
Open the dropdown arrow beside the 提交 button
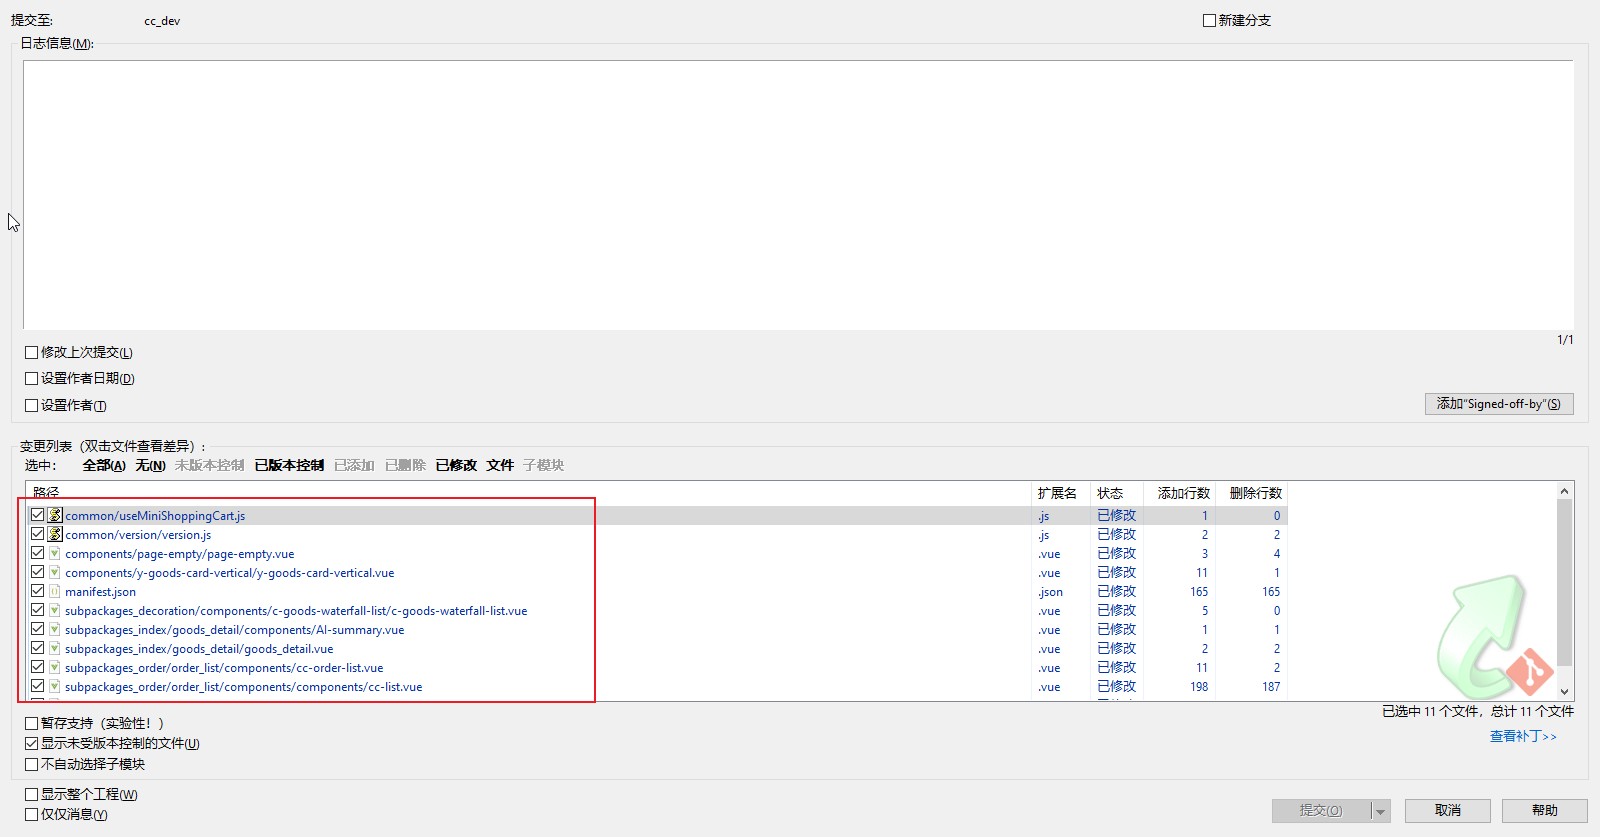coord(1380,811)
